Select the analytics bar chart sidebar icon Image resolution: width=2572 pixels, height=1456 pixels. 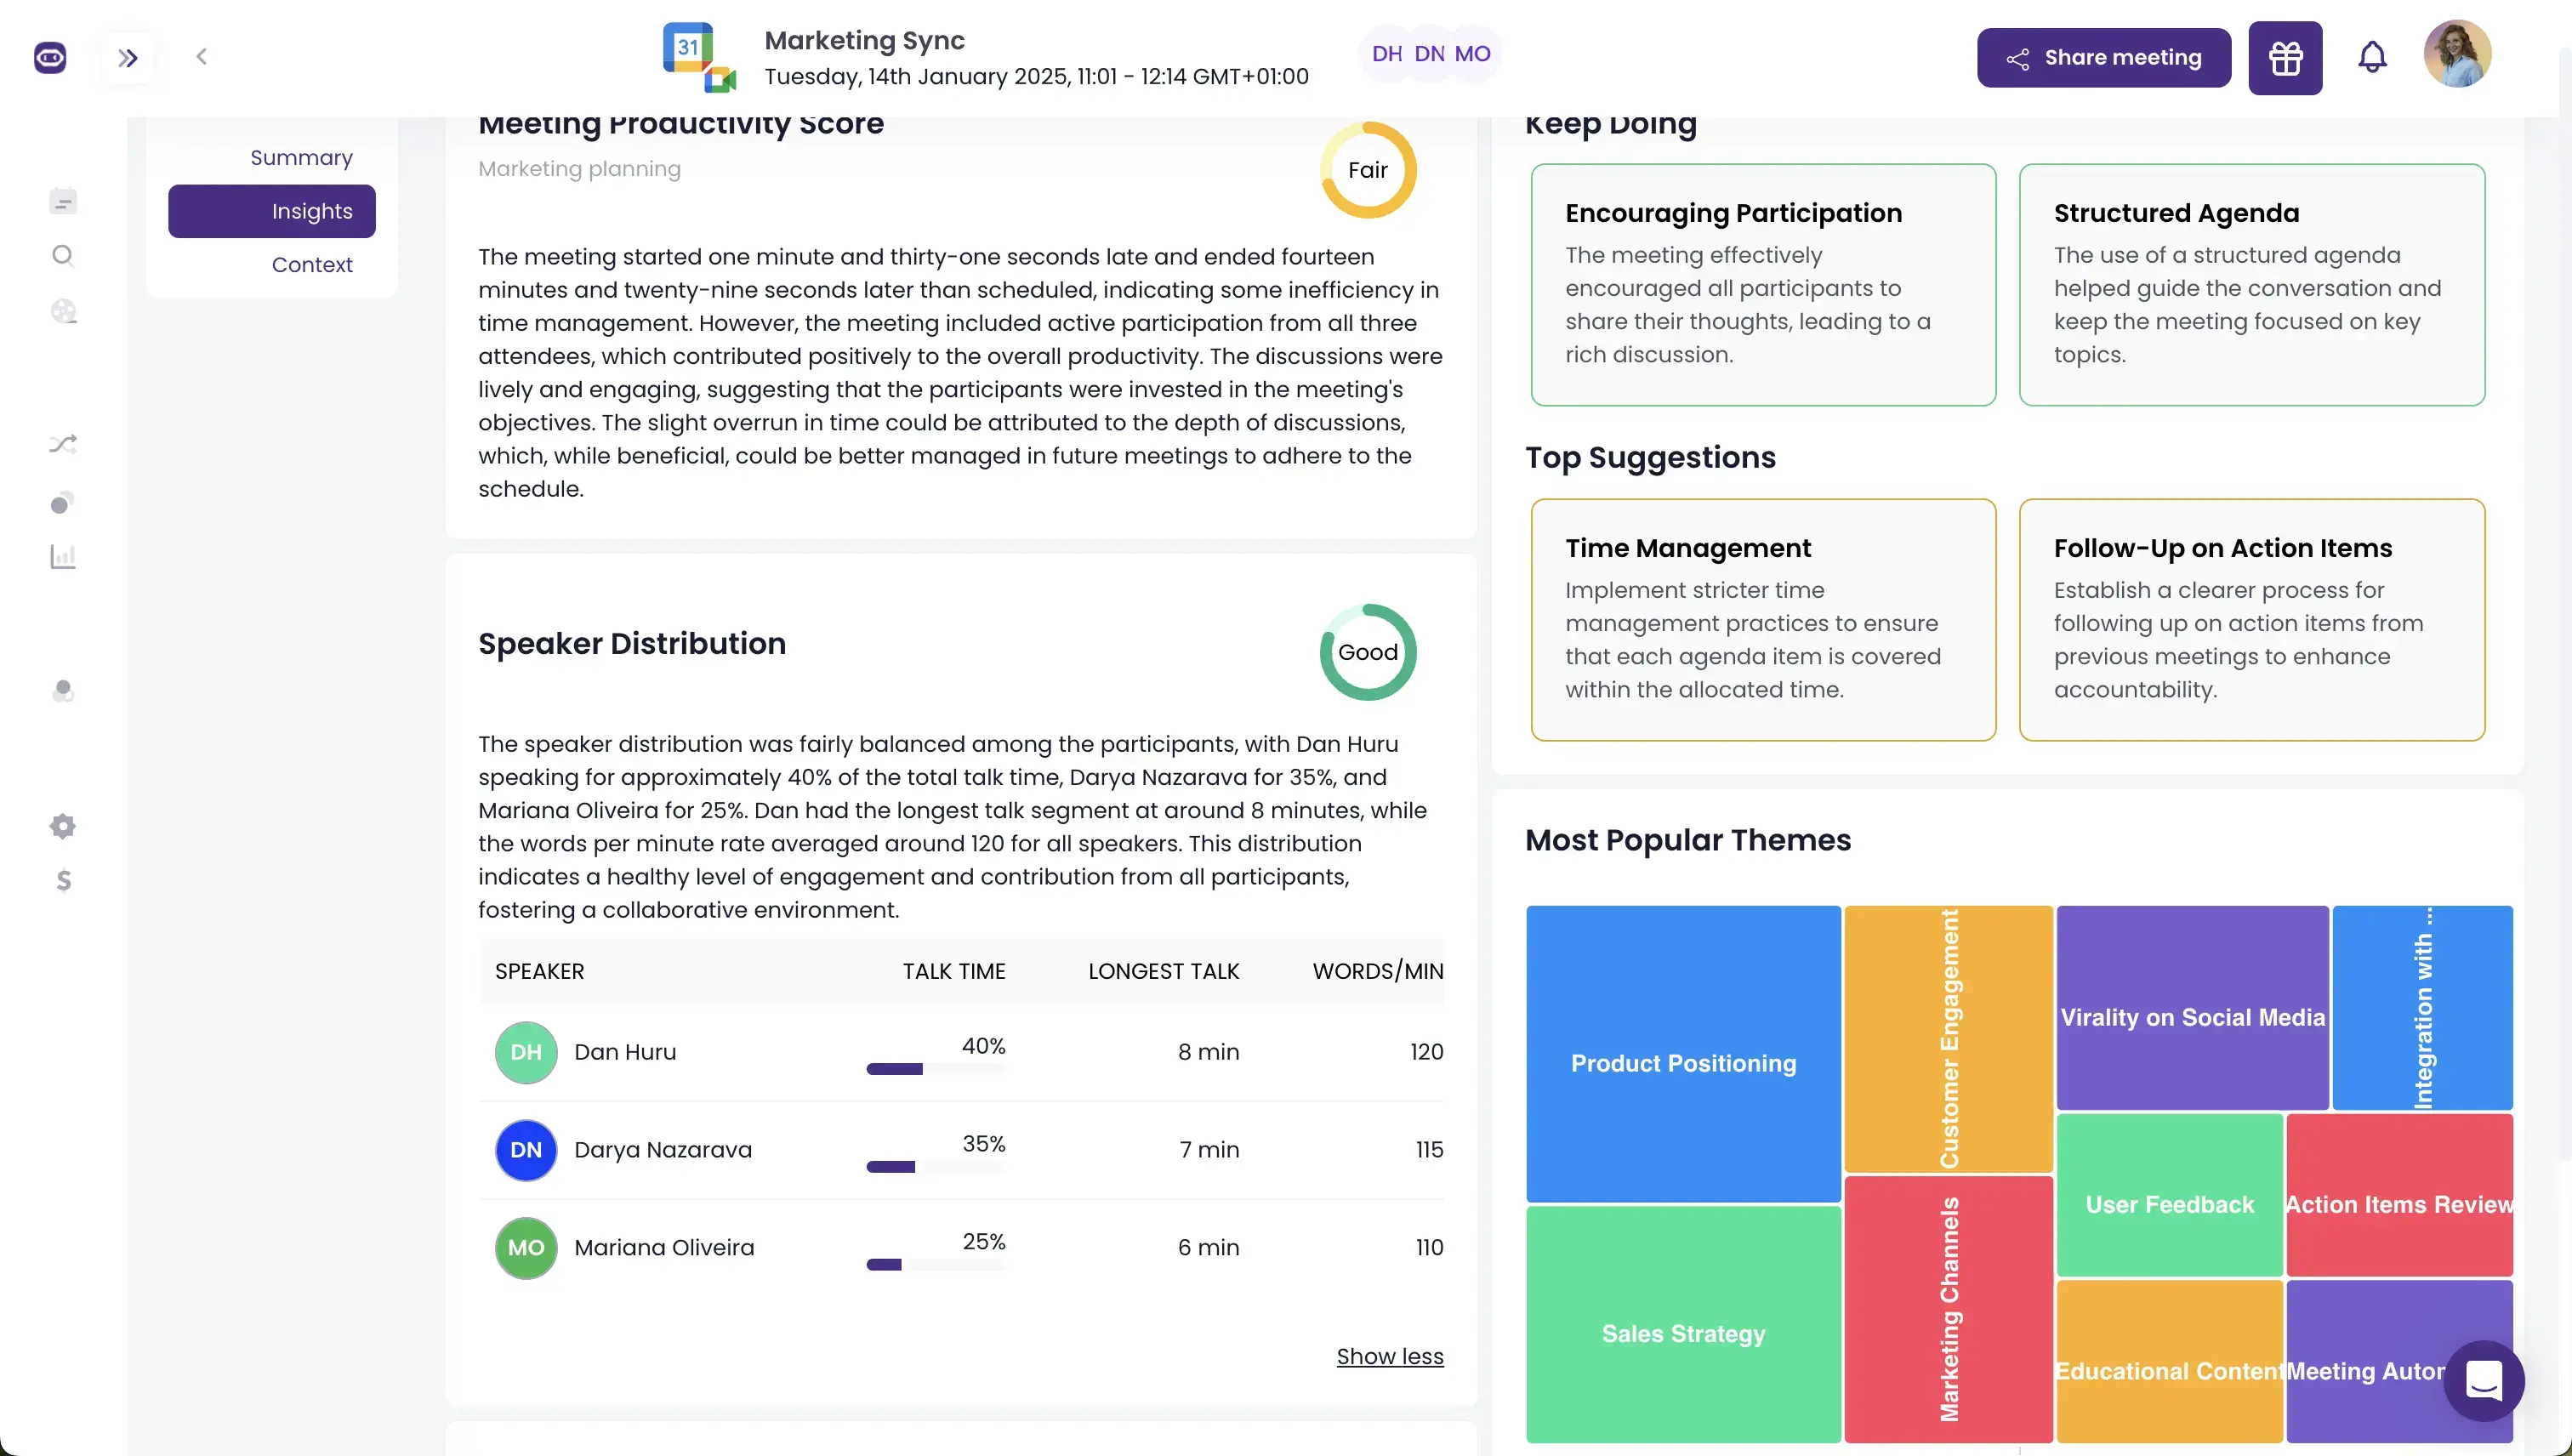tap(63, 556)
